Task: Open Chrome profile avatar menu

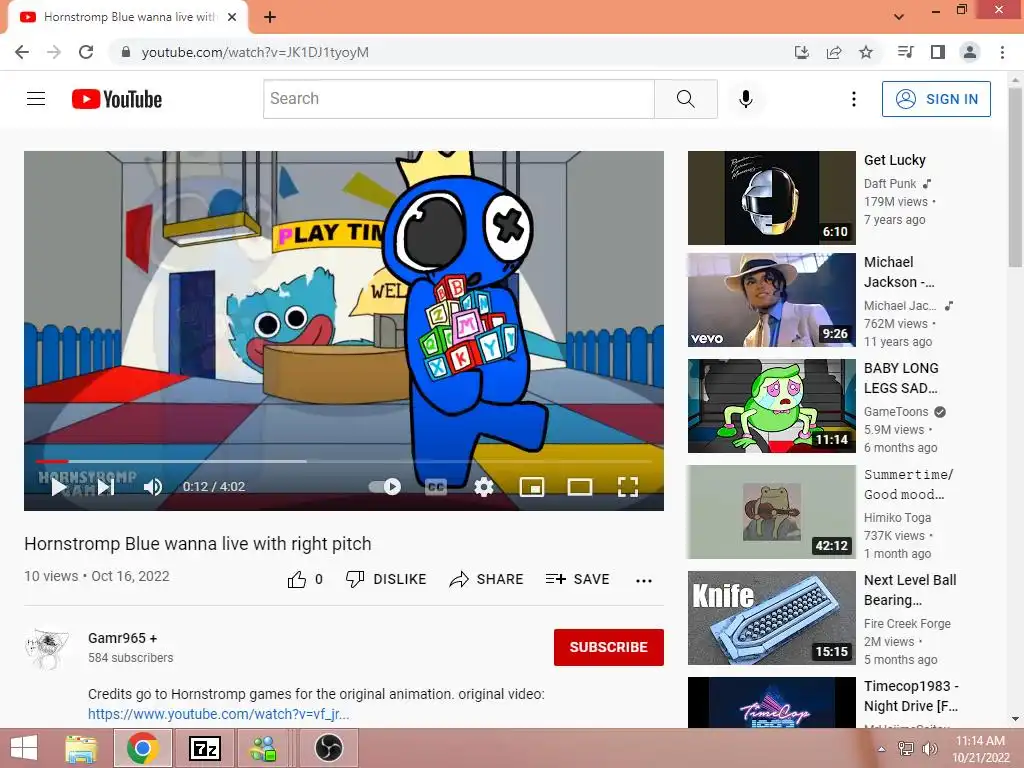Action: point(970,52)
